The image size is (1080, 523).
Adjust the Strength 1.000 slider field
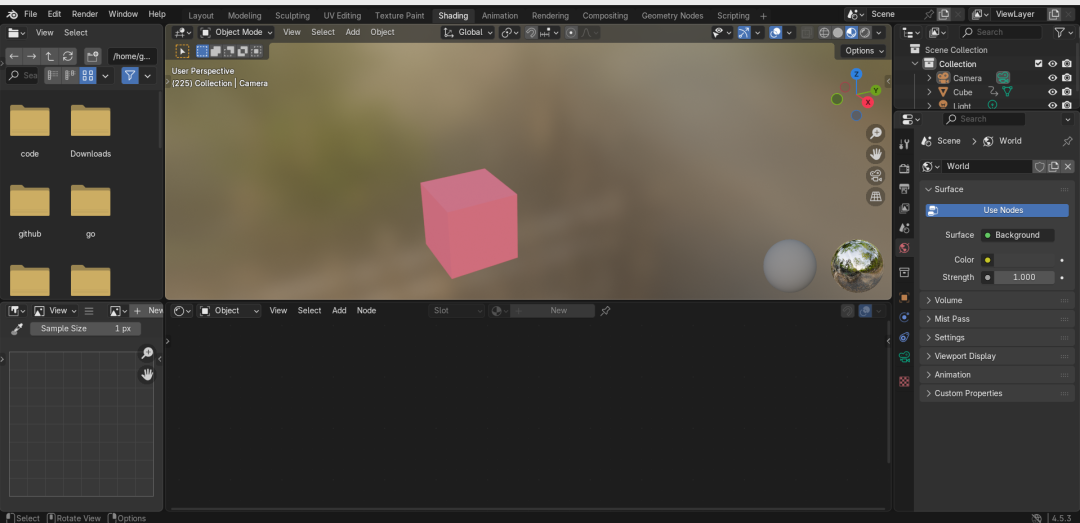coord(1024,277)
